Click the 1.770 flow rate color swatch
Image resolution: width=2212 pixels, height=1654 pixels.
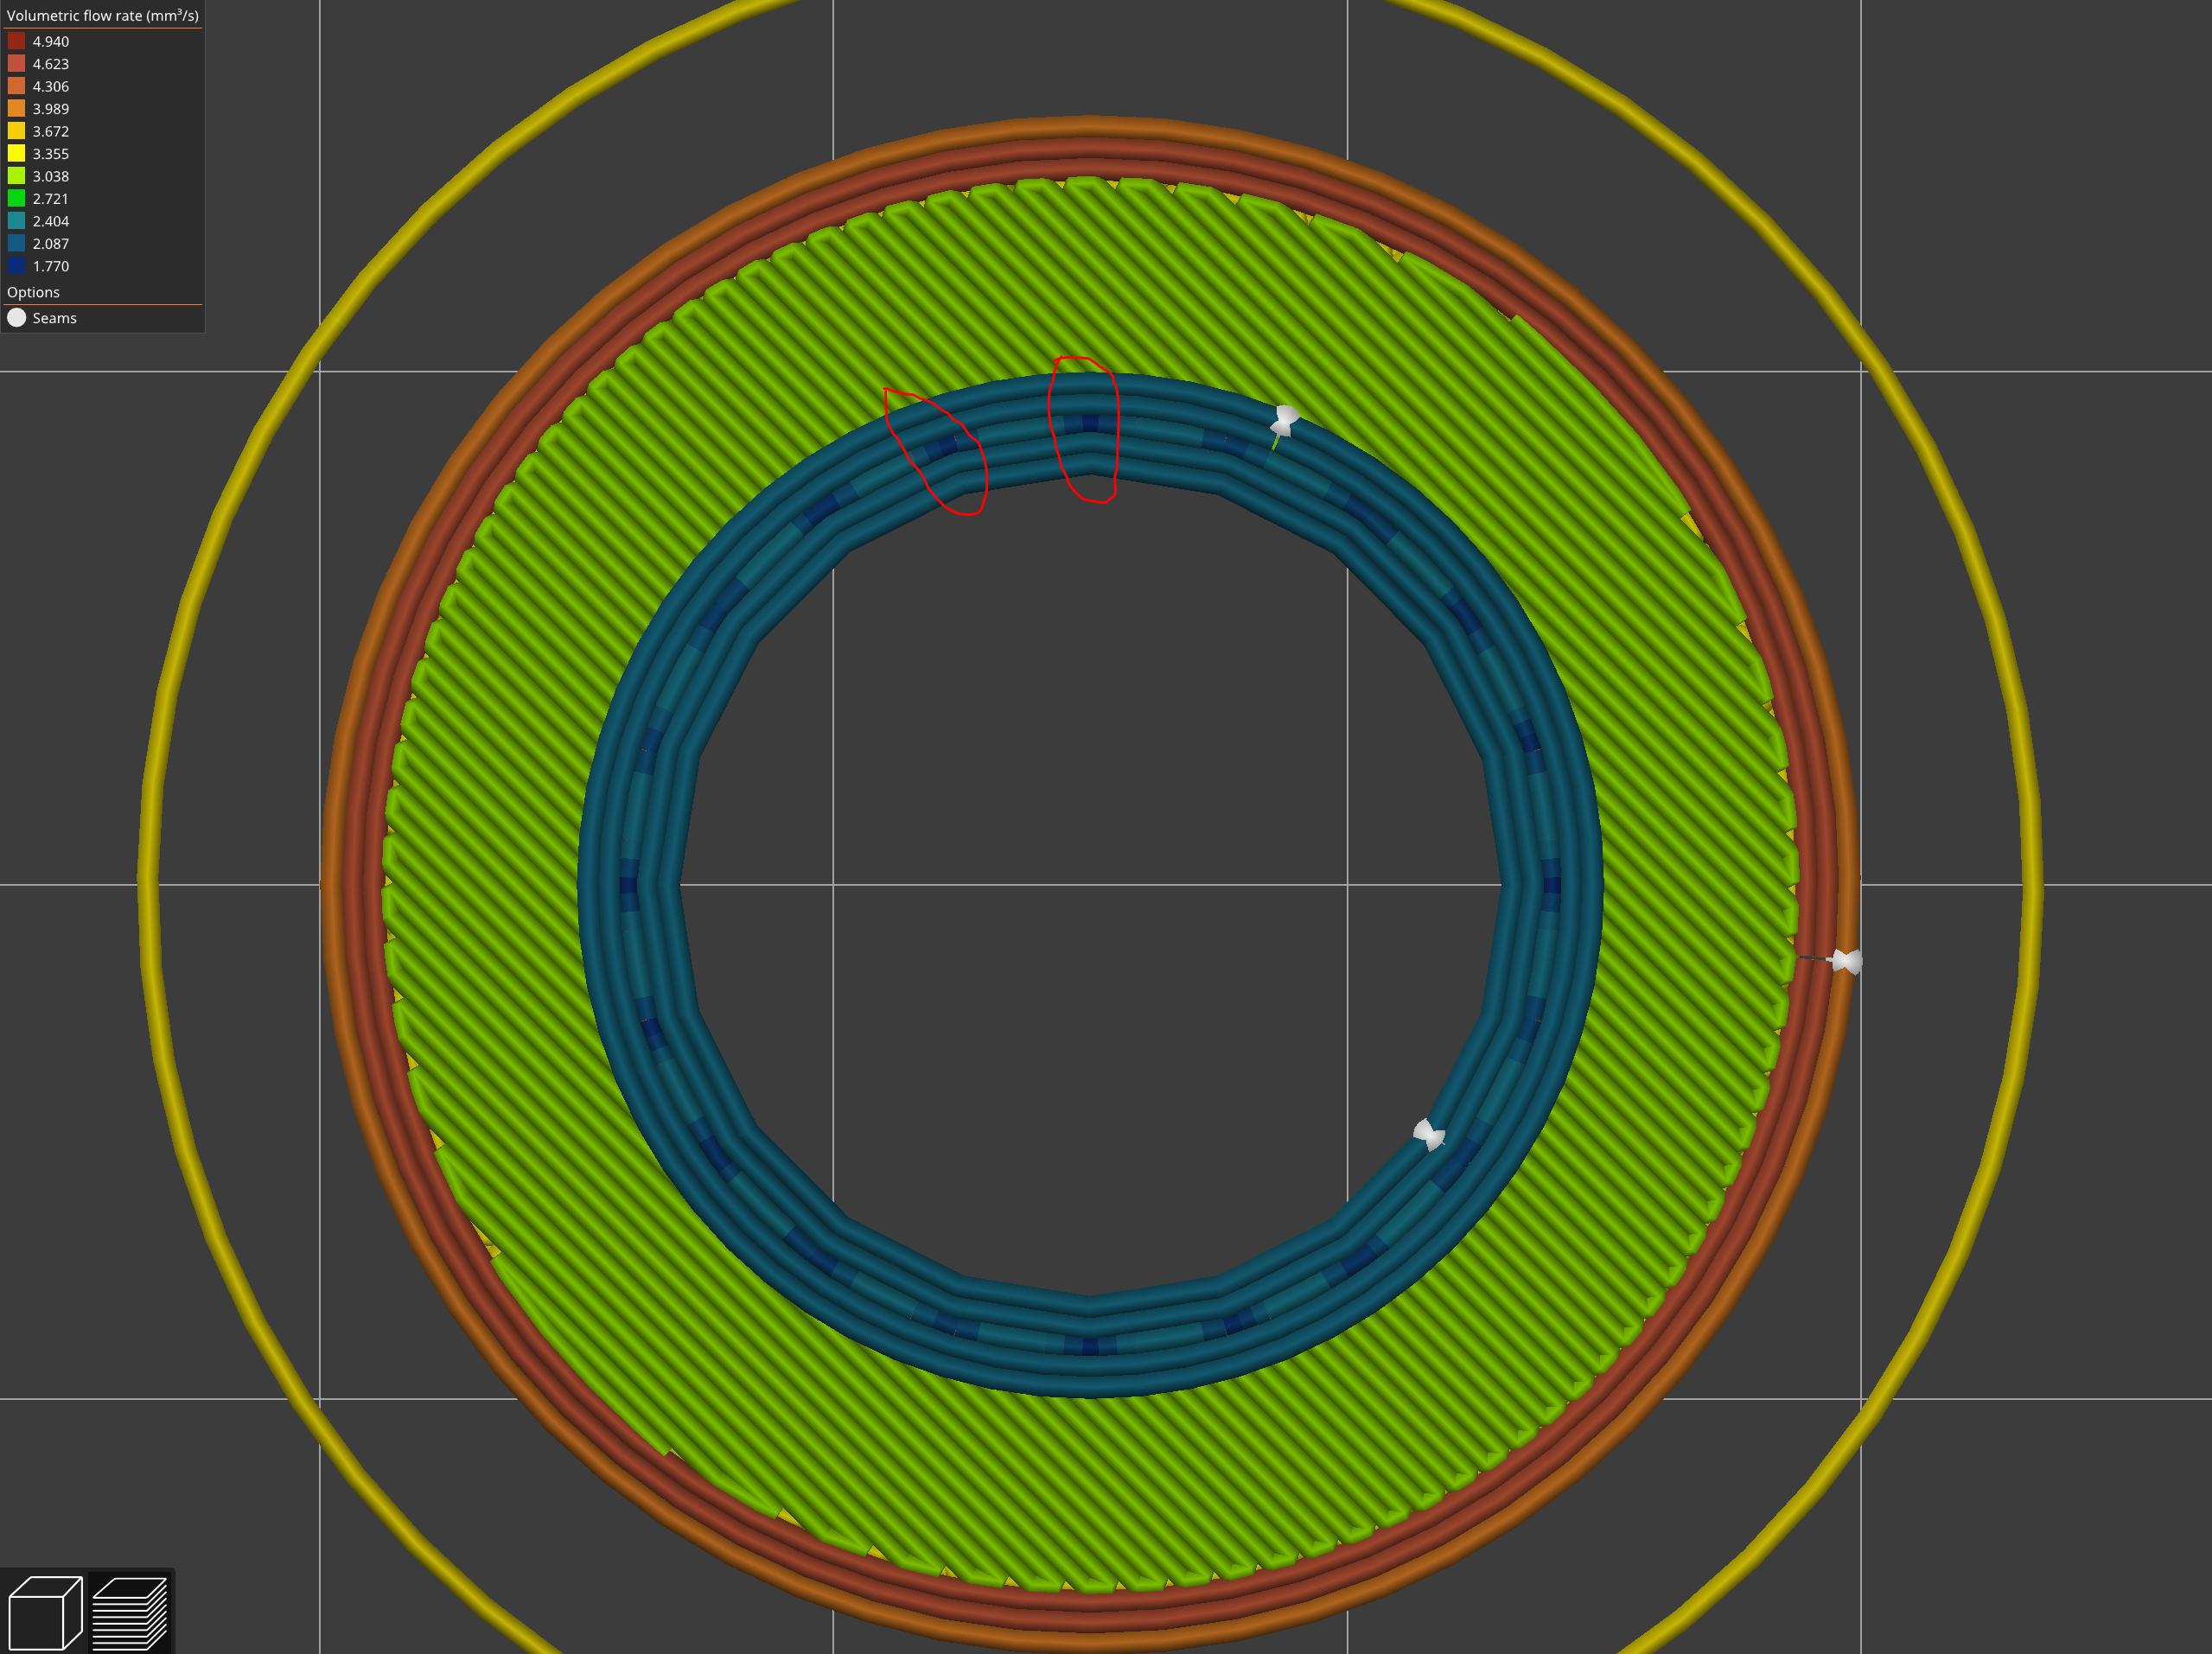(17, 266)
